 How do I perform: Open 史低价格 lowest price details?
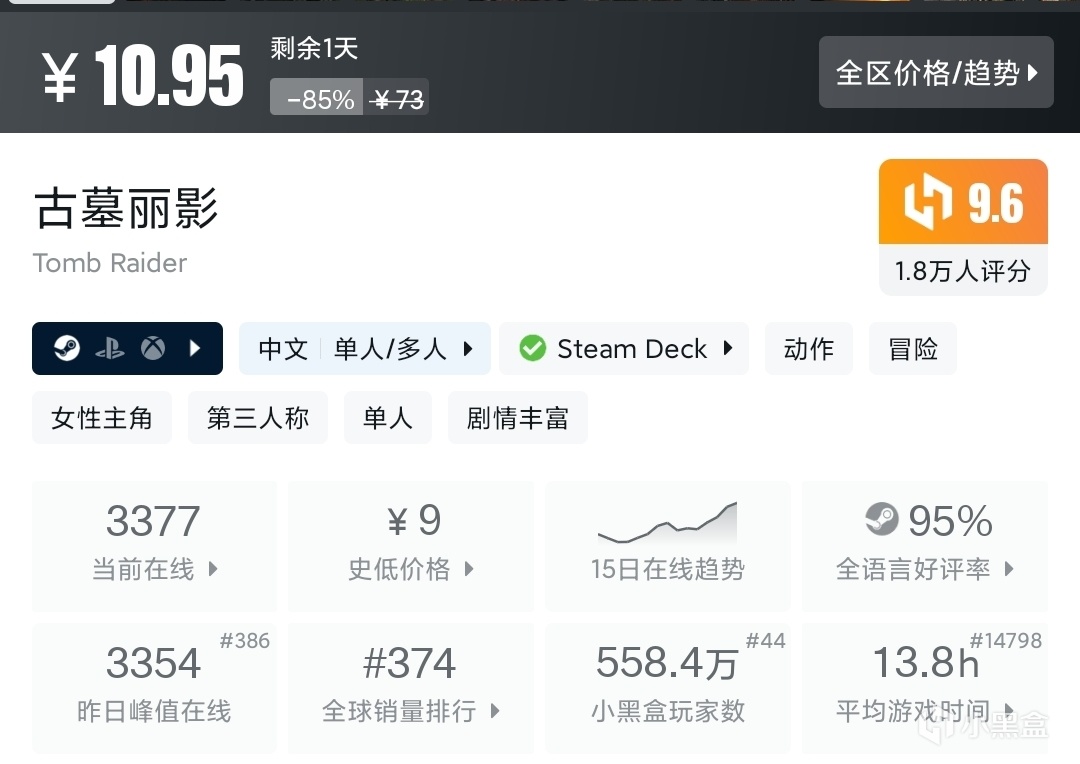pyautogui.click(x=411, y=545)
